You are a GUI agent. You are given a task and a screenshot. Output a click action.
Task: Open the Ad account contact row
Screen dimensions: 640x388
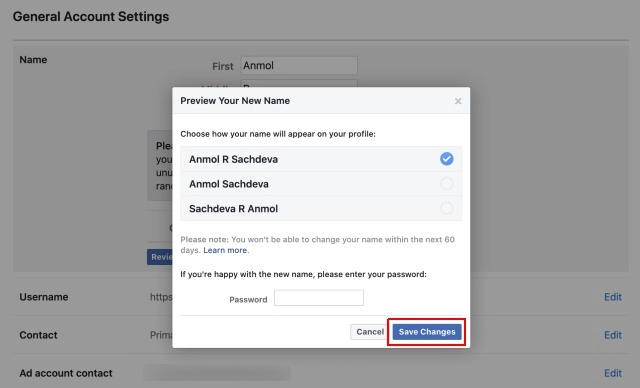pos(321,373)
